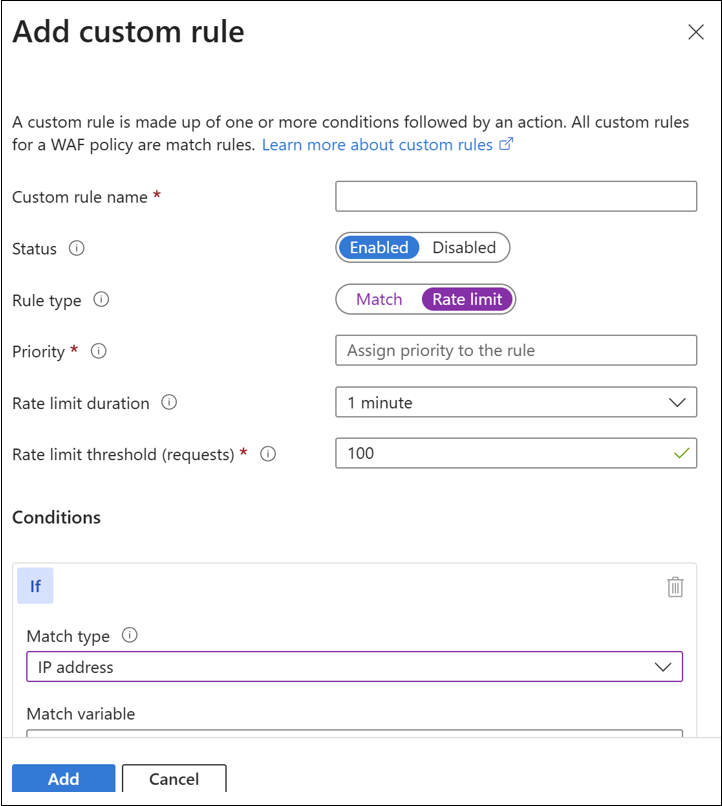The width and height of the screenshot is (722, 806).
Task: Click the Priority info icon
Action: (98, 351)
